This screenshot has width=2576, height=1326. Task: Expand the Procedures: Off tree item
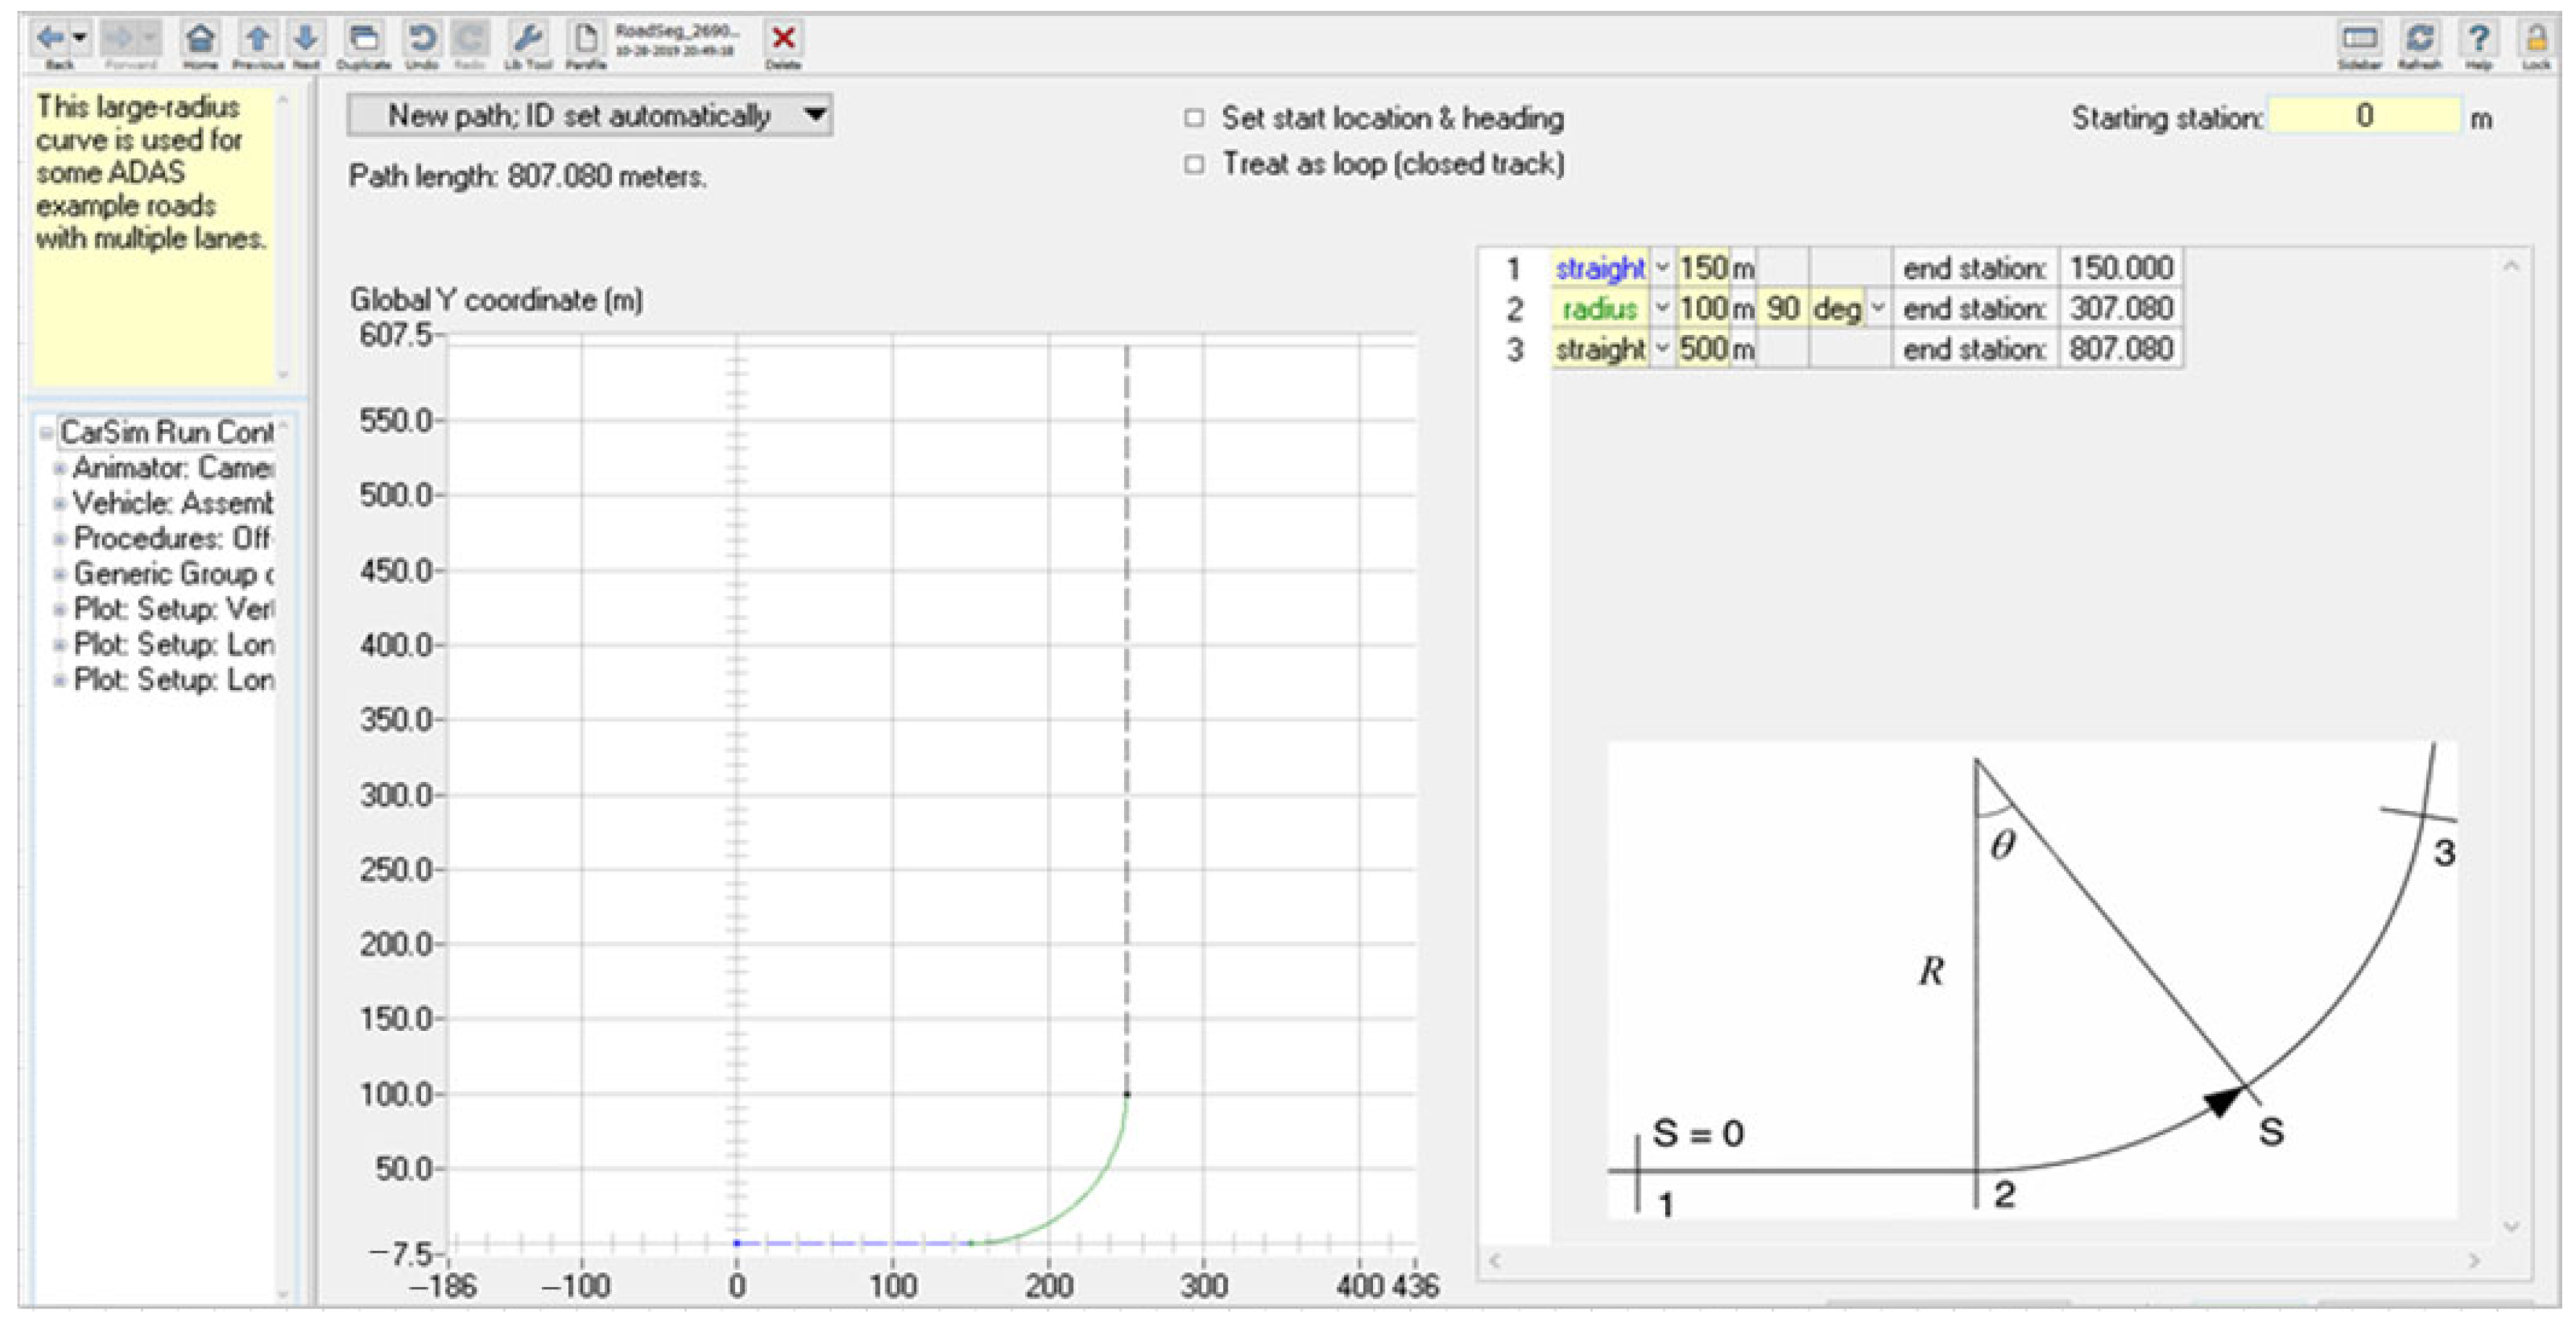click(x=60, y=539)
